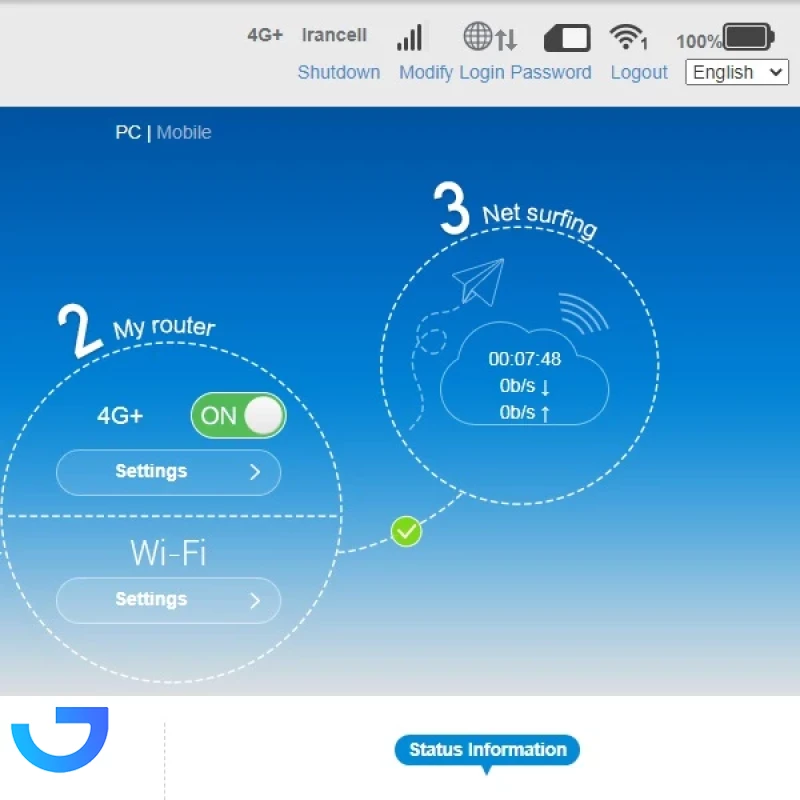
Task: Click the paper plane icon
Action: 479,281
